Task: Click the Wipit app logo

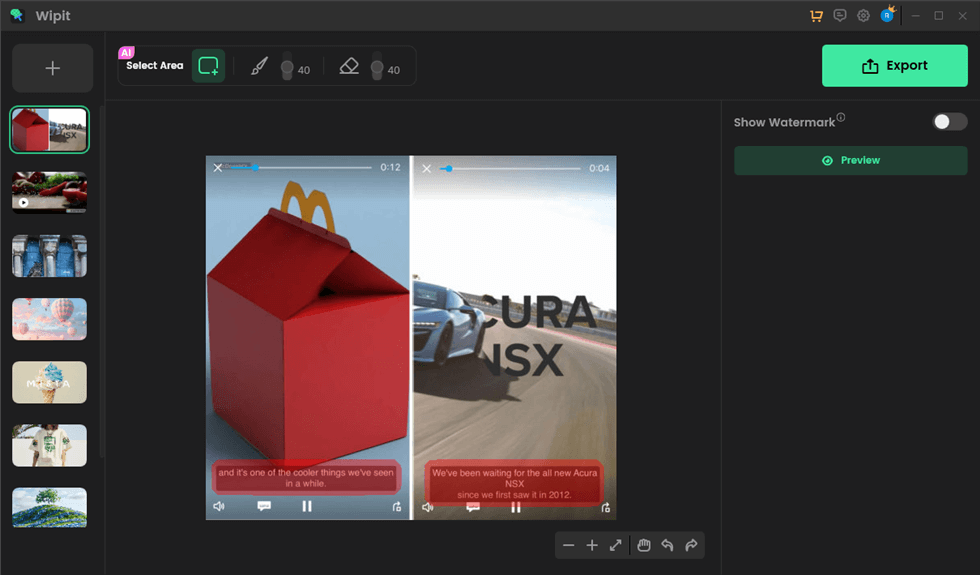Action: tap(17, 16)
